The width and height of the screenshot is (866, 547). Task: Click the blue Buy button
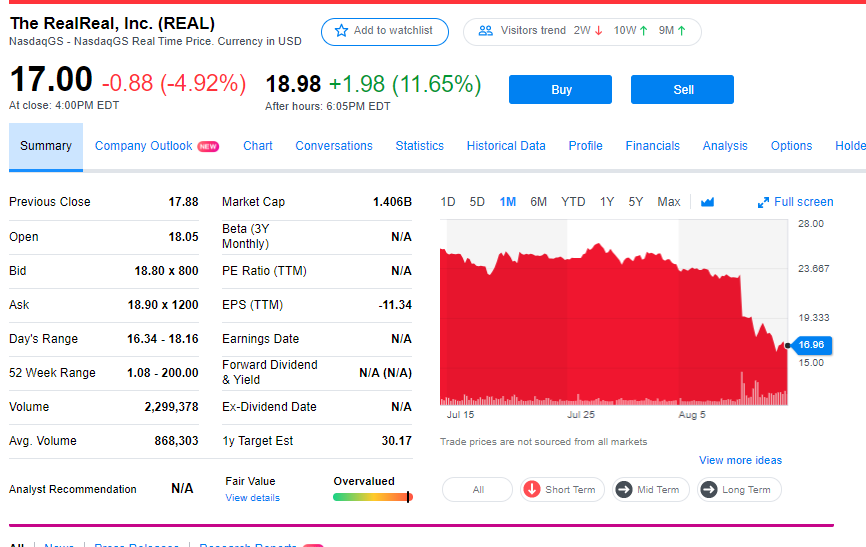click(561, 90)
